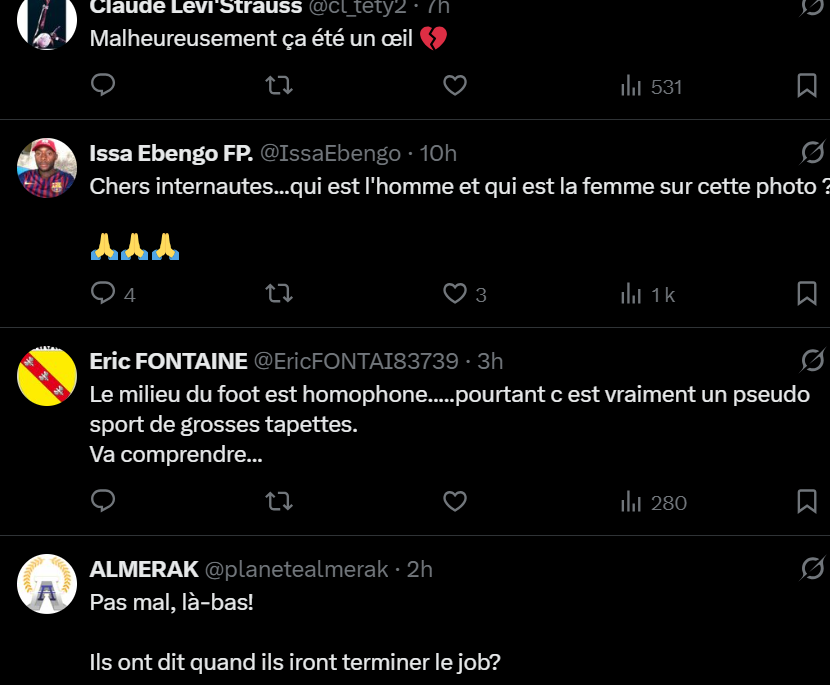This screenshot has height=685, width=830.
Task: Reply to Eric FONTAINE's tweet
Action: (104, 502)
